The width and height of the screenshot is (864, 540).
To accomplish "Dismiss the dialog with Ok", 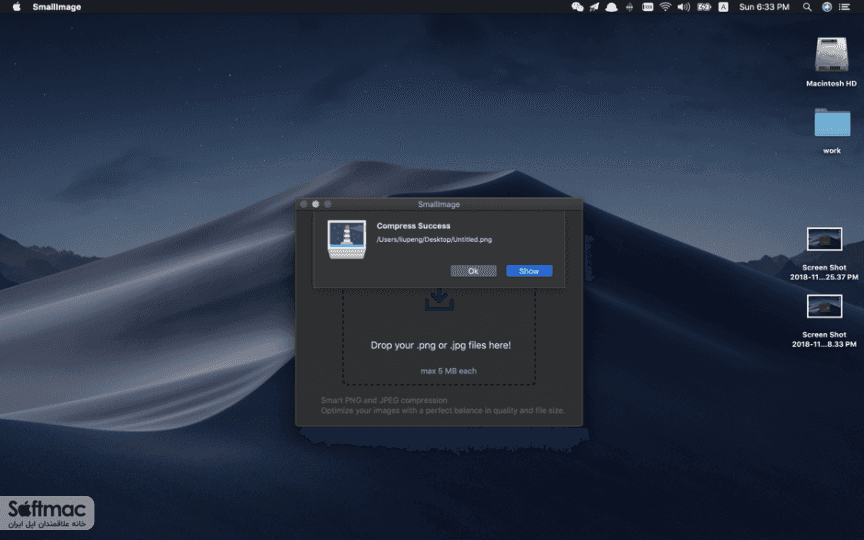I will (x=473, y=271).
